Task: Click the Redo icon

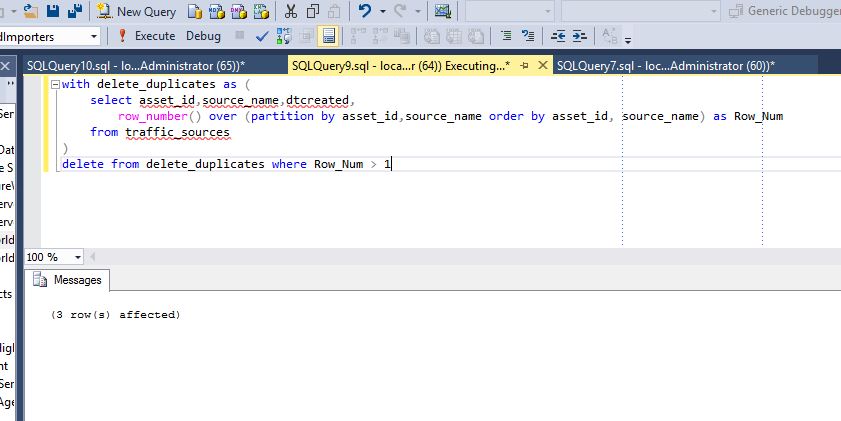Action: coord(400,11)
